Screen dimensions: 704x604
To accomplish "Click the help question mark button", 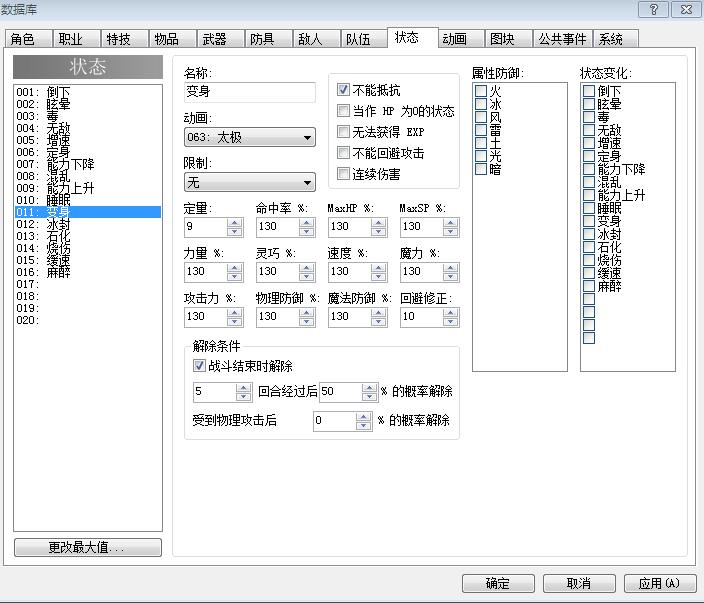I will point(654,9).
